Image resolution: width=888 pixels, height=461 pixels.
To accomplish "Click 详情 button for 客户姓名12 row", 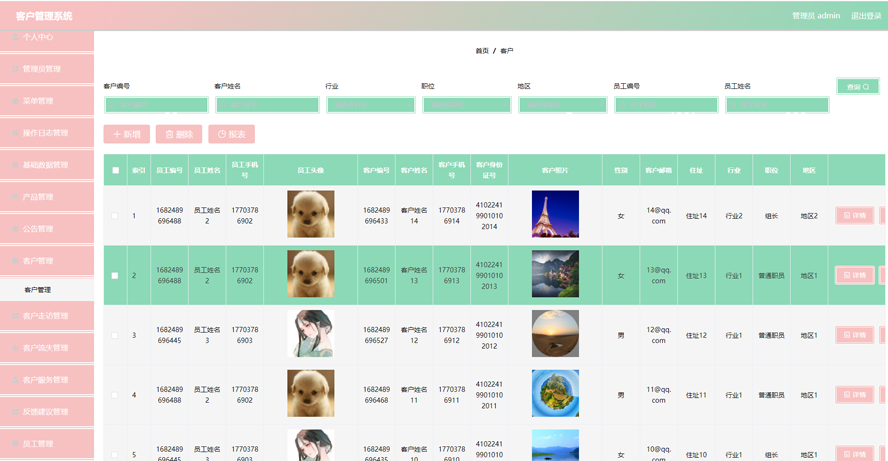I will [x=855, y=335].
